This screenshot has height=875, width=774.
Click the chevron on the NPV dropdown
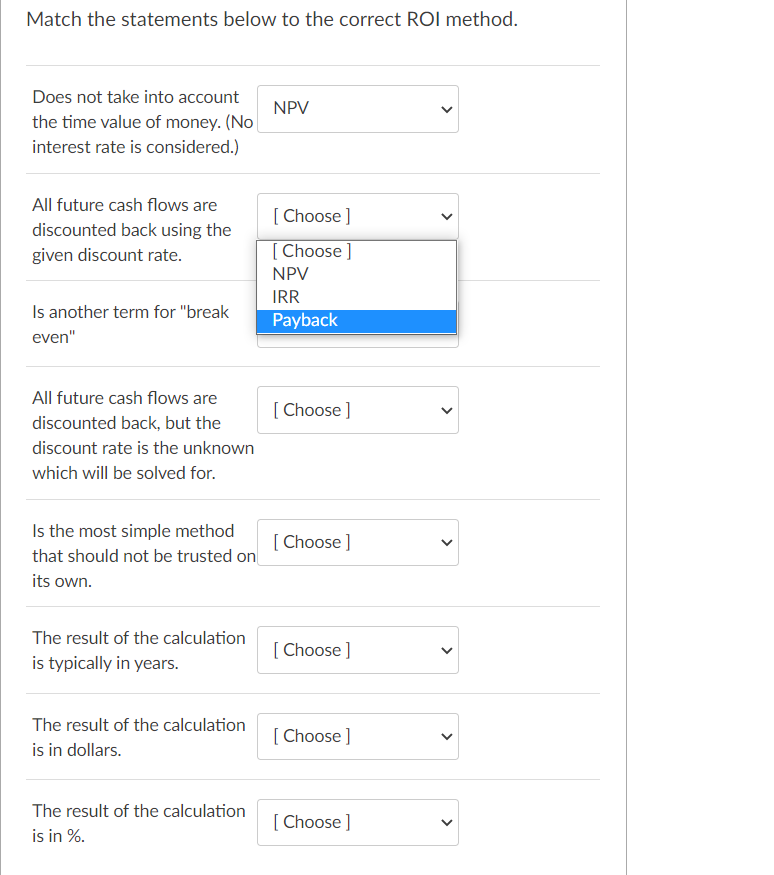[x=444, y=108]
